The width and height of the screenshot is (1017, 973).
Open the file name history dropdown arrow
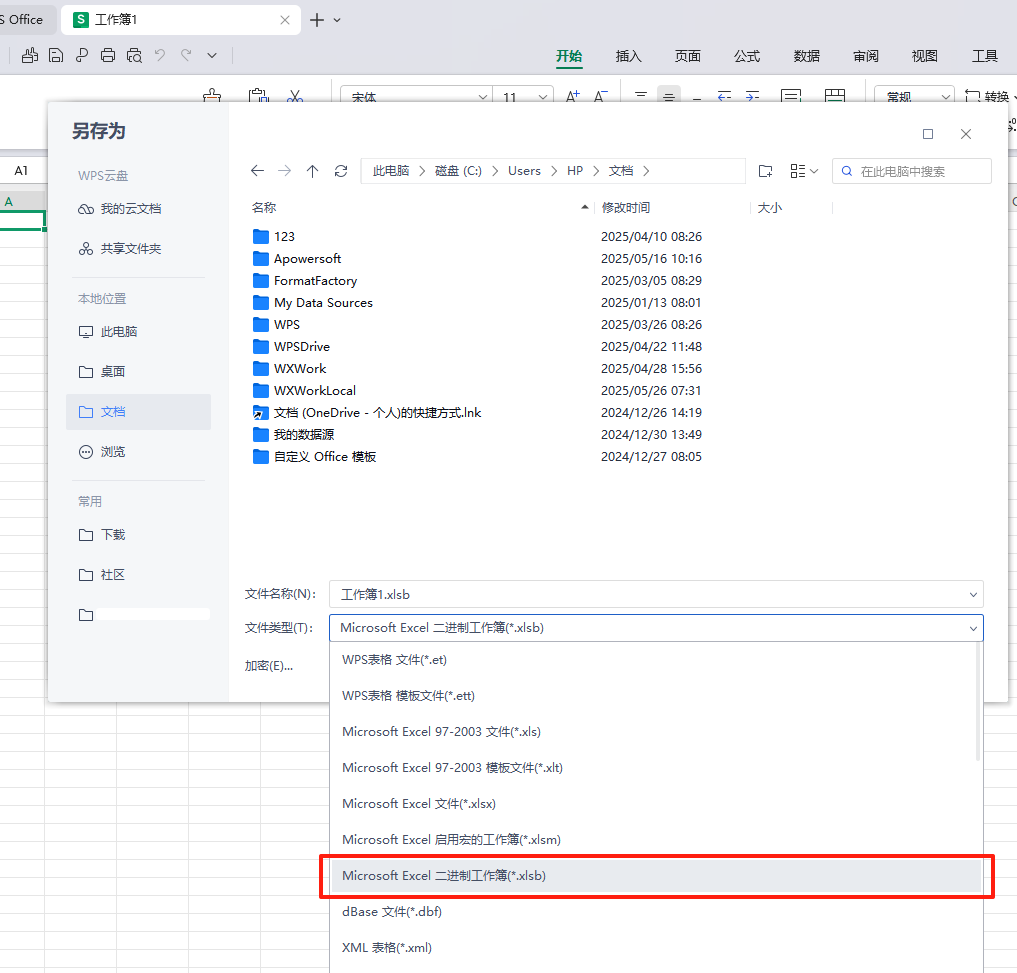pyautogui.click(x=973, y=595)
